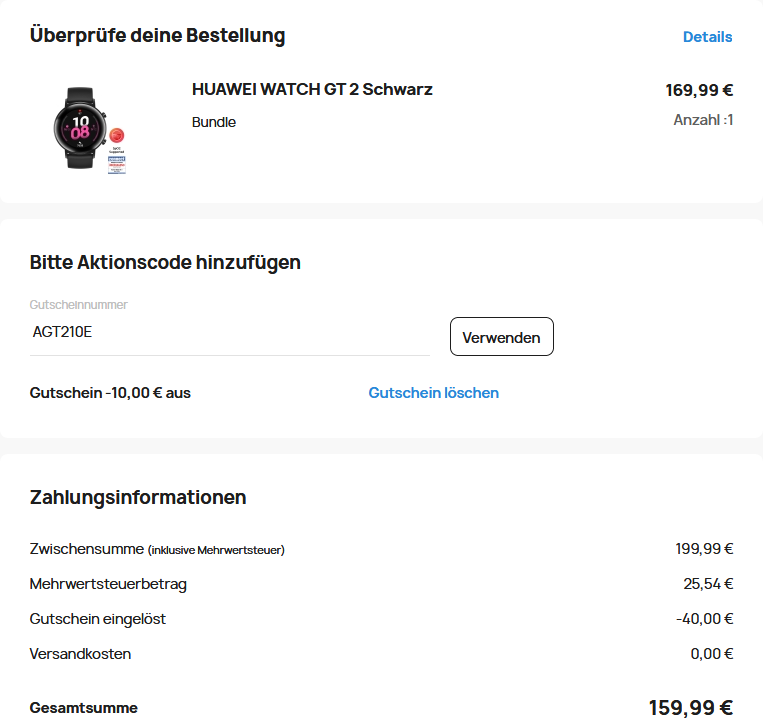Click the Versandkosten row label

pos(80,654)
